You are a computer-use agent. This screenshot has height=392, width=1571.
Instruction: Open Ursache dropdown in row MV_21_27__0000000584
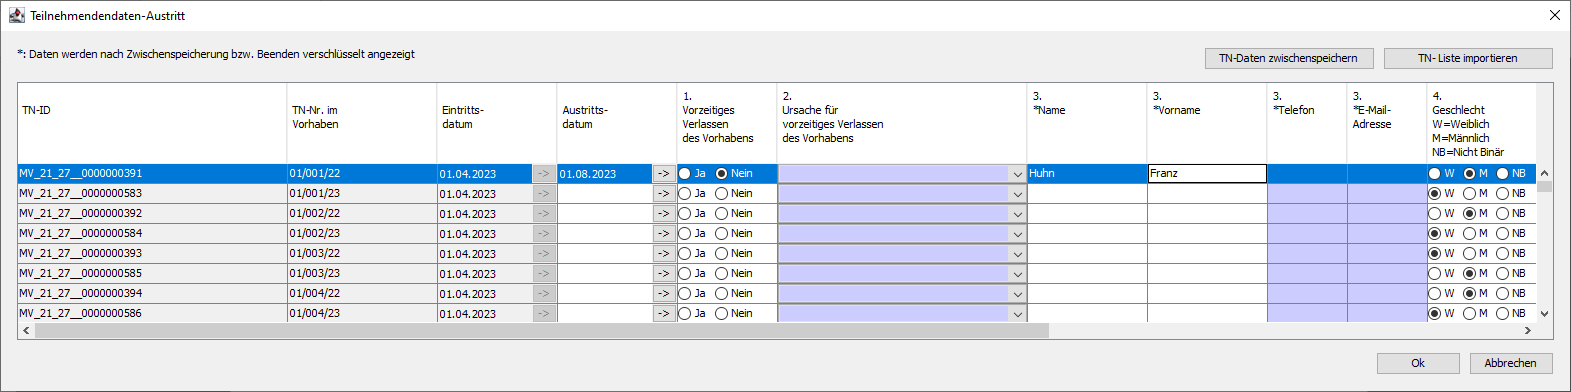pos(1017,234)
